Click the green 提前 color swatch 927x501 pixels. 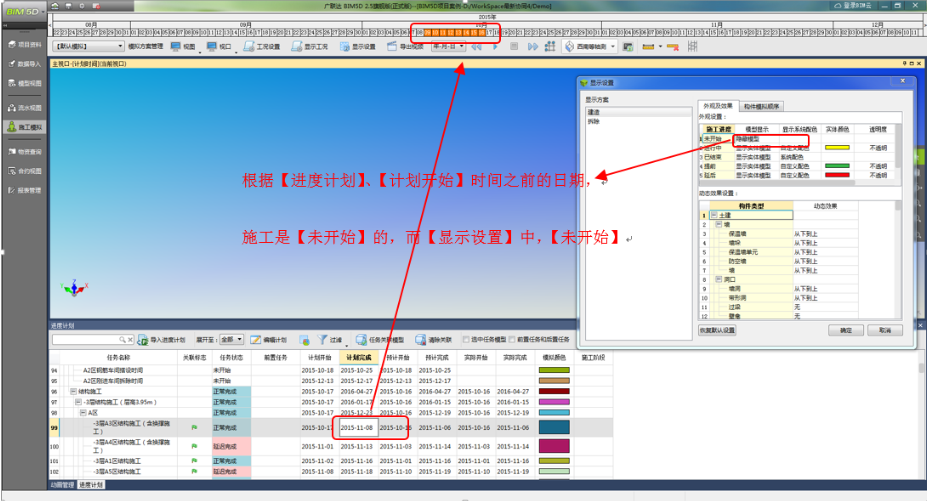coord(837,166)
